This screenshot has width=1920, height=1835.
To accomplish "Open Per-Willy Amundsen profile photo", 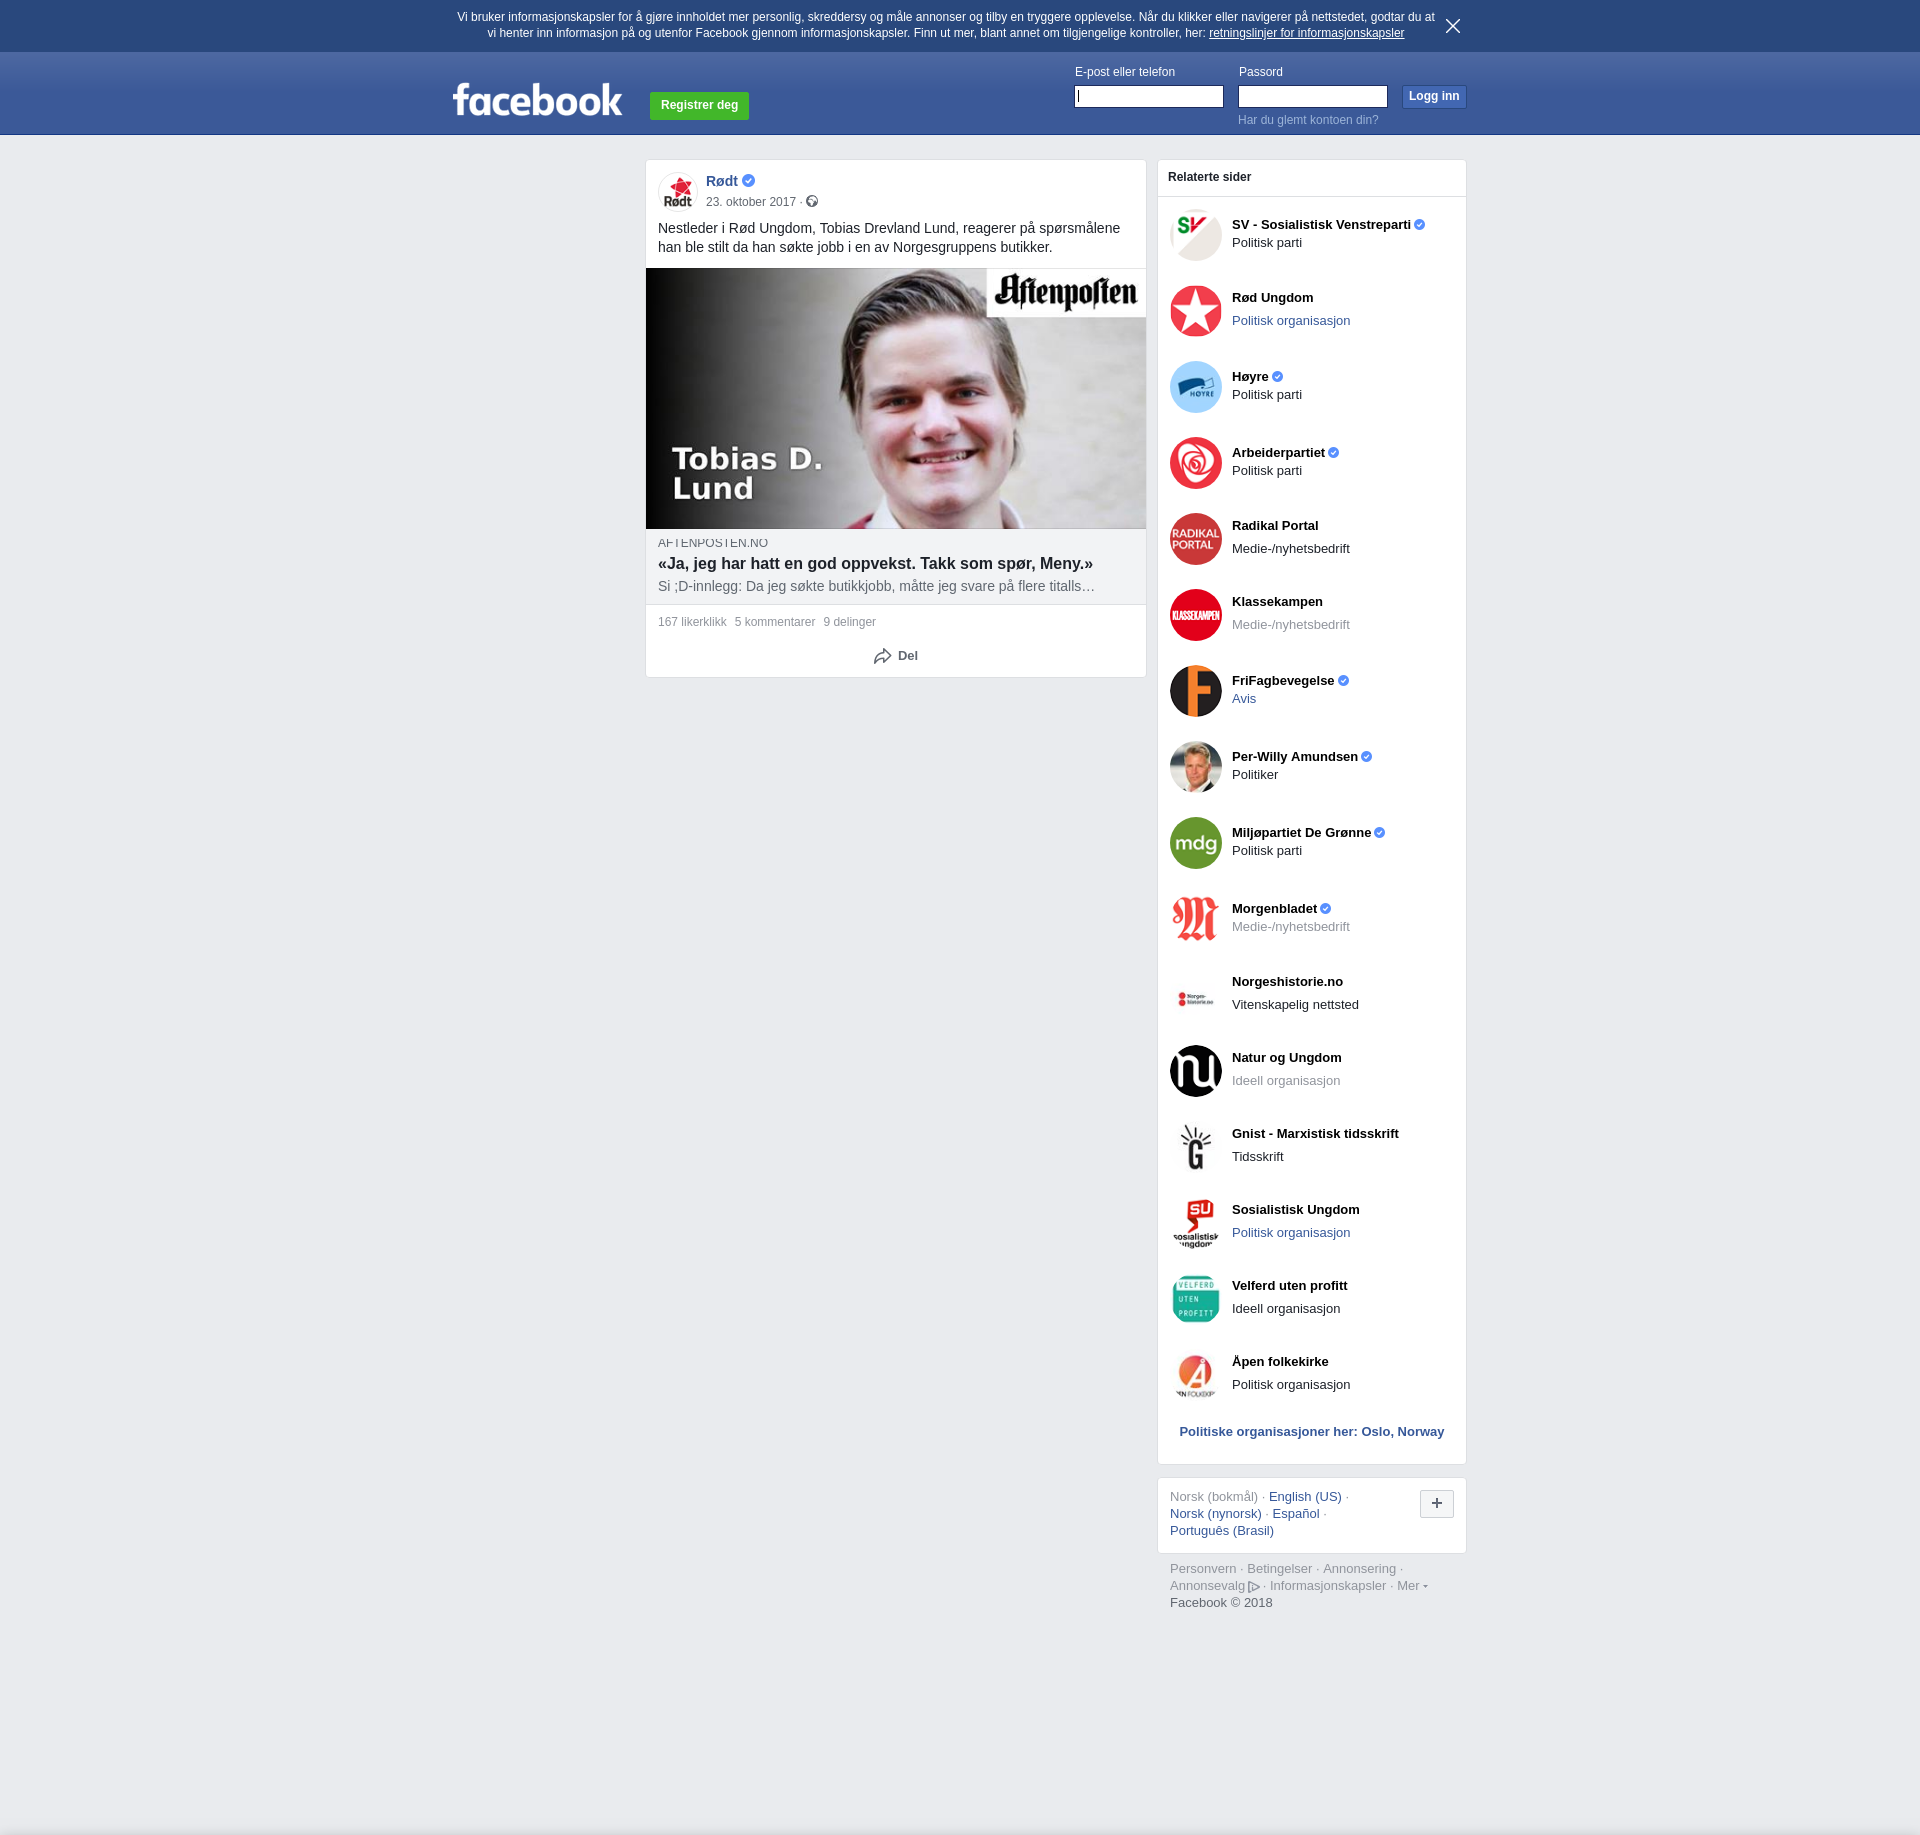I will pyautogui.click(x=1196, y=767).
